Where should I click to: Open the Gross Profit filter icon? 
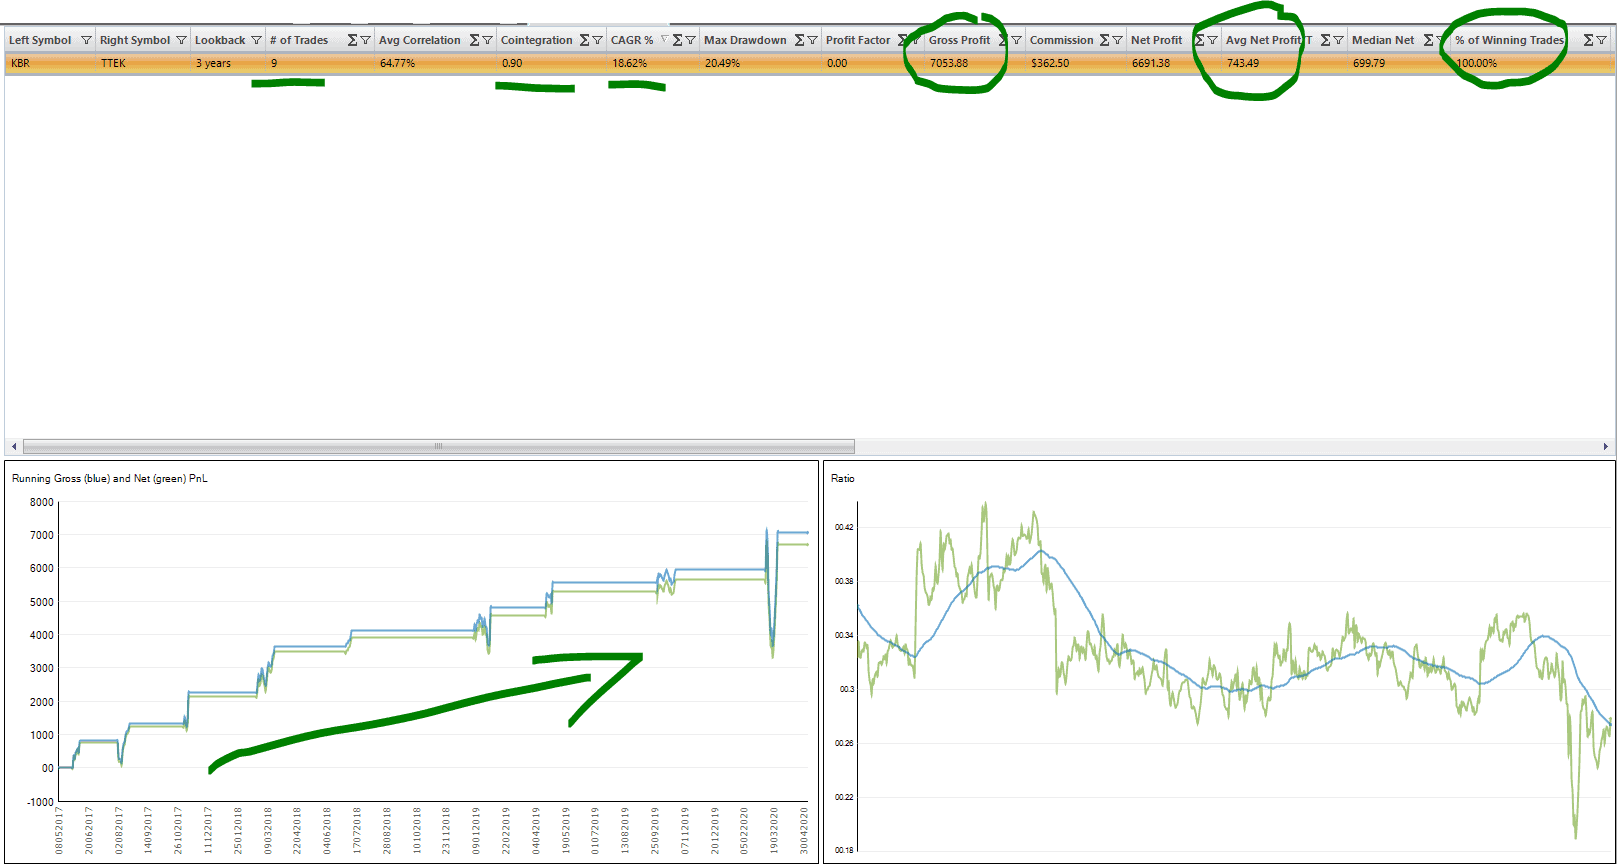tap(1016, 40)
